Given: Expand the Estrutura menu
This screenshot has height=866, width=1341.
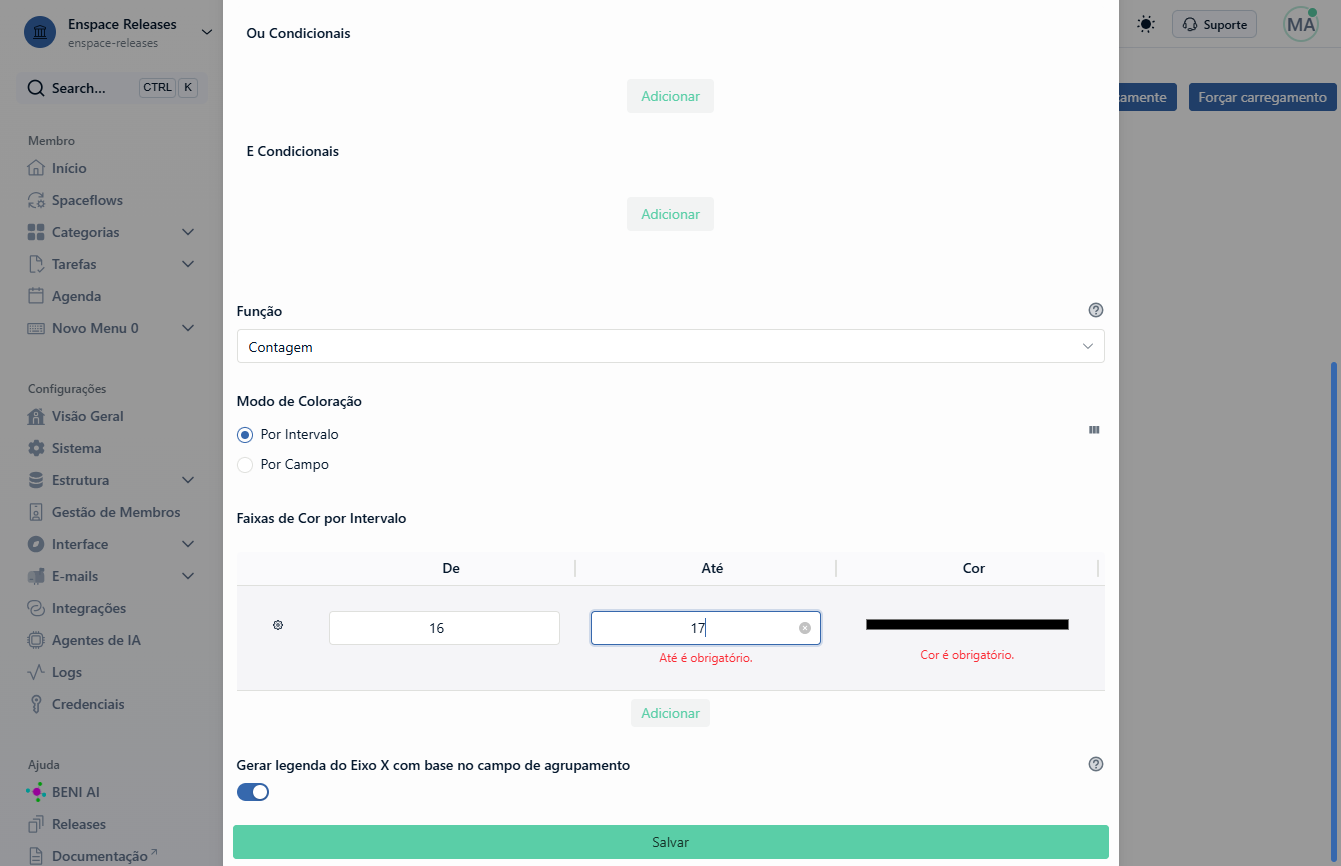Looking at the screenshot, I should pos(188,480).
